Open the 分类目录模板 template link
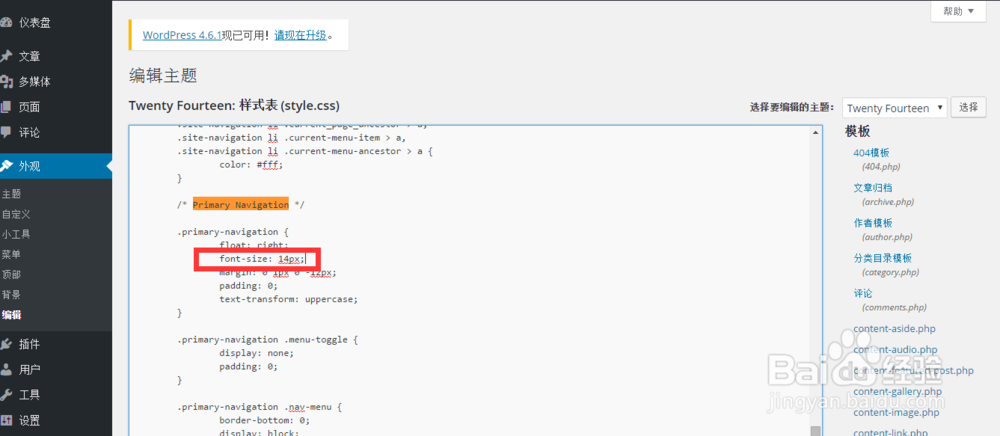Screen dimensions: 1000x436 (883, 258)
